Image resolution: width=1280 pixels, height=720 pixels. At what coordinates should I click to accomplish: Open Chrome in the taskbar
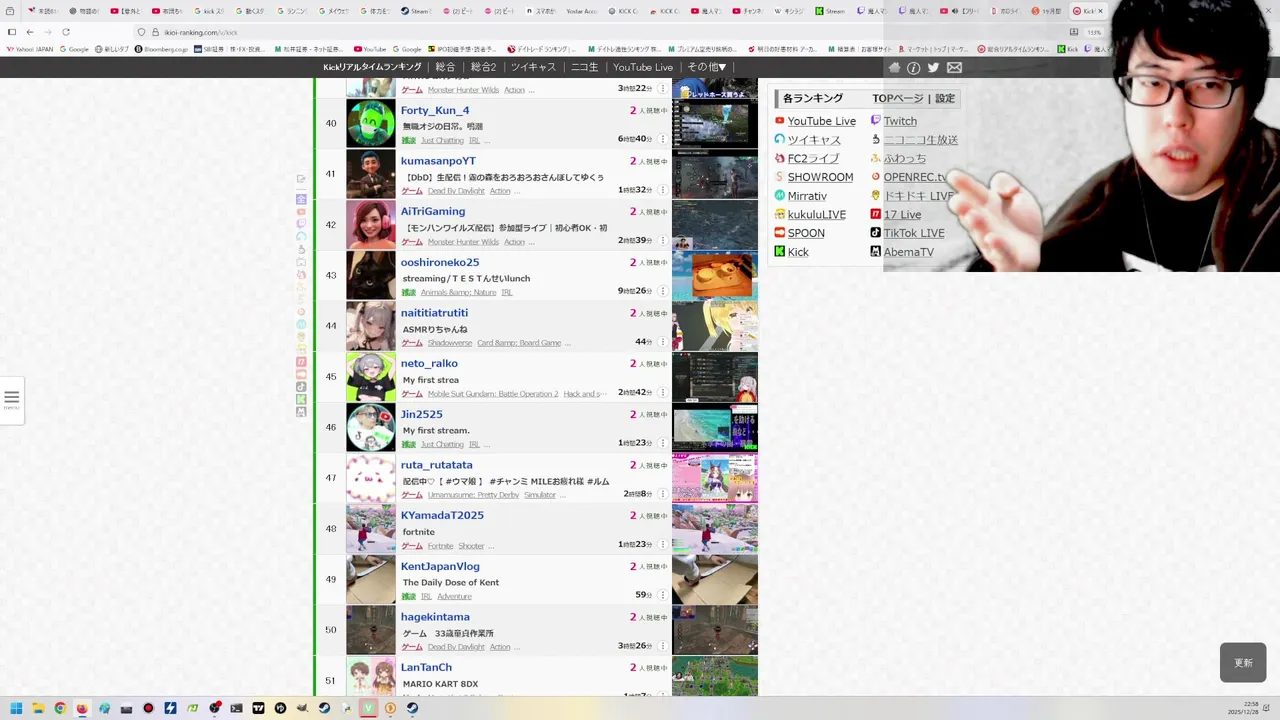point(60,708)
